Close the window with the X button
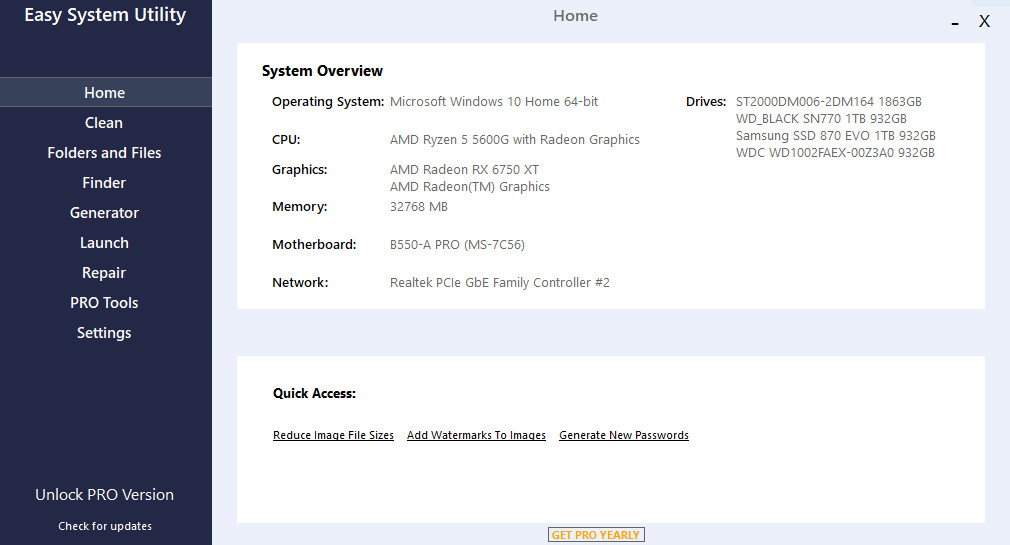Viewport: 1010px width, 545px height. coord(984,21)
